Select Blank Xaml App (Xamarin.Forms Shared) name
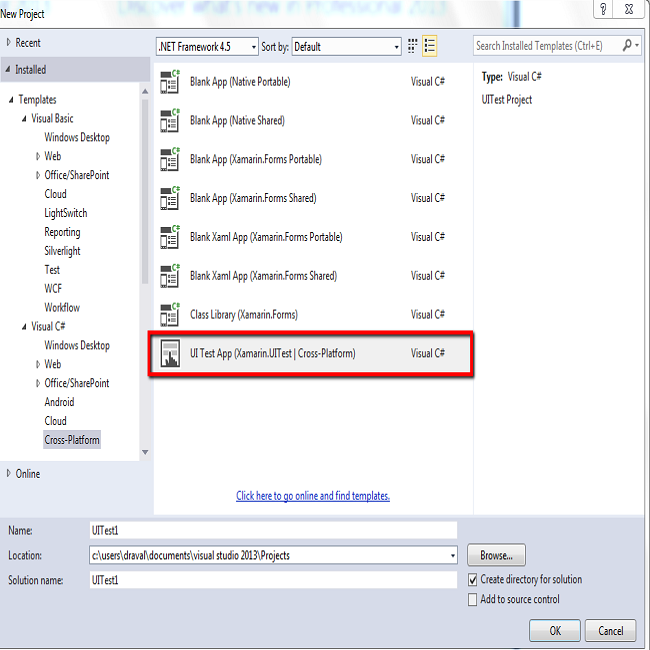This screenshot has height=650, width=650. (264, 276)
